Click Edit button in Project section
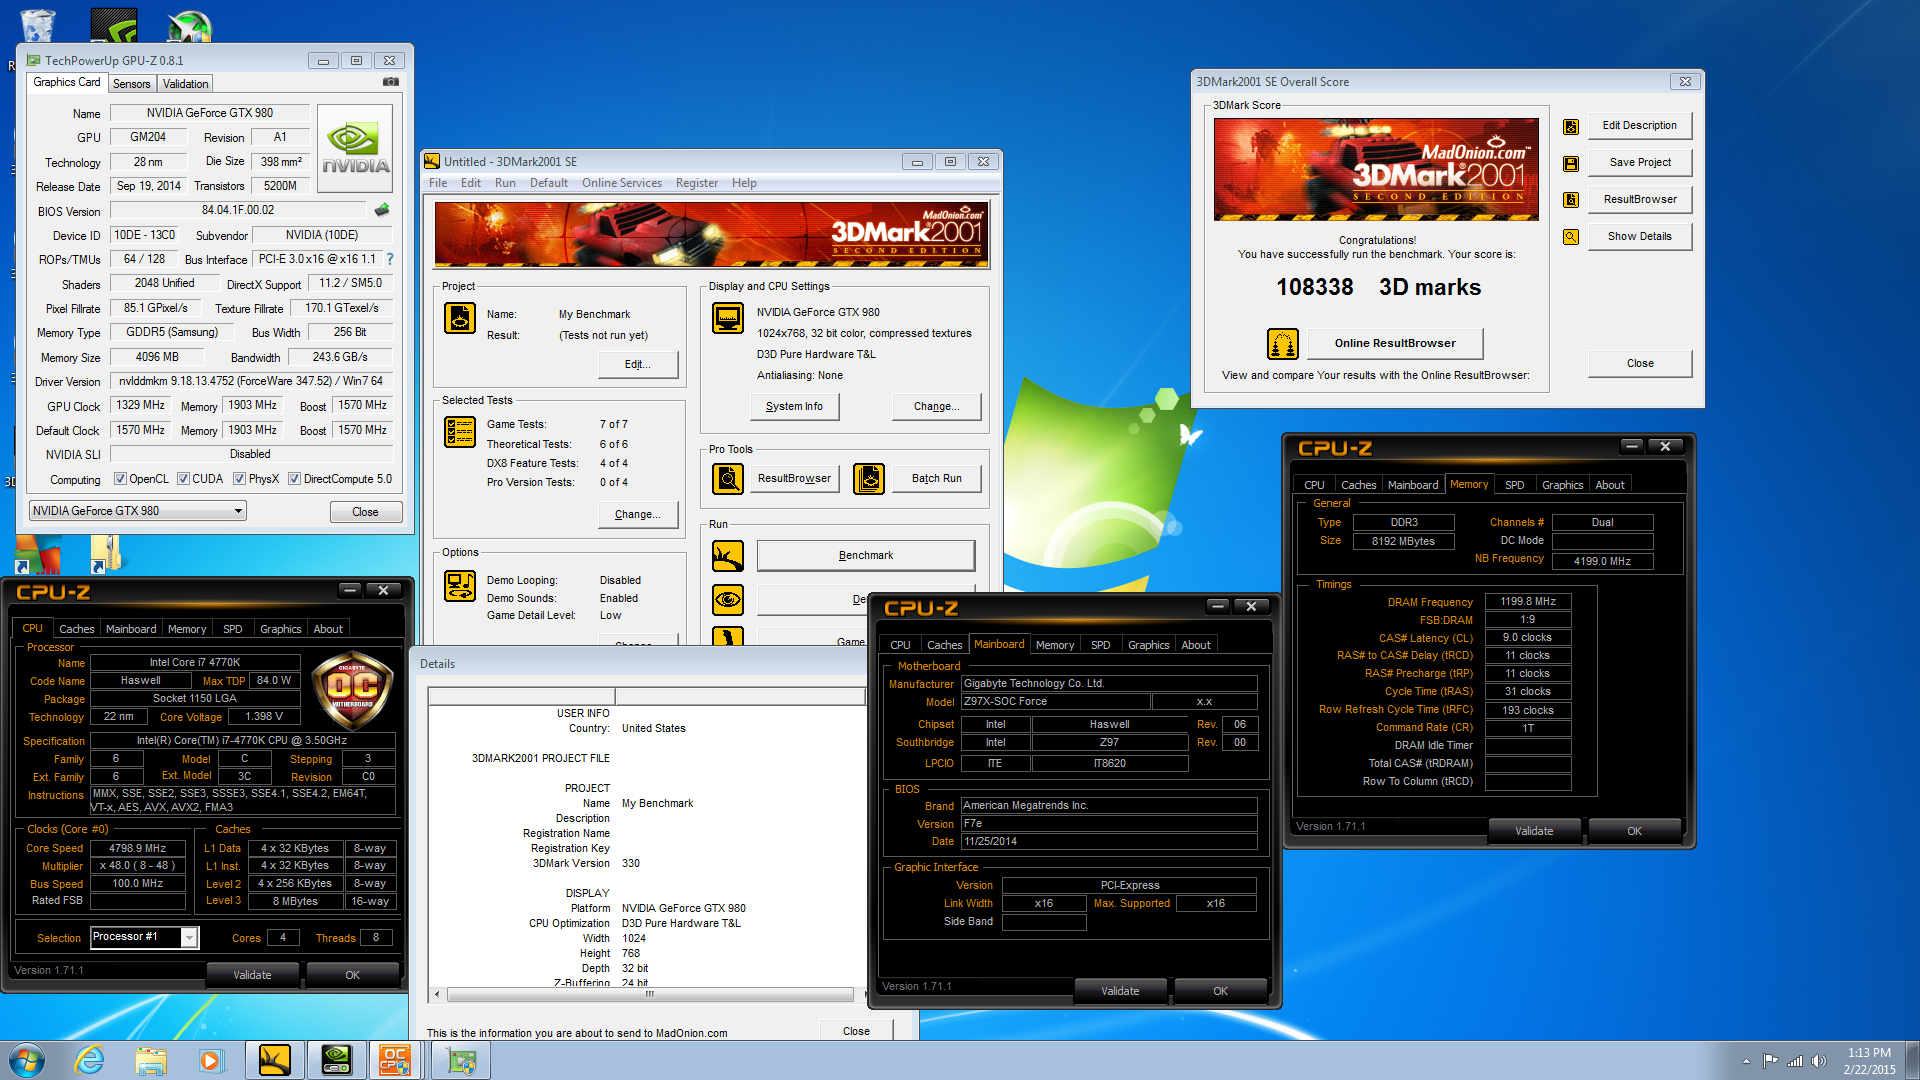Screen dimensions: 1920x1080 638,365
